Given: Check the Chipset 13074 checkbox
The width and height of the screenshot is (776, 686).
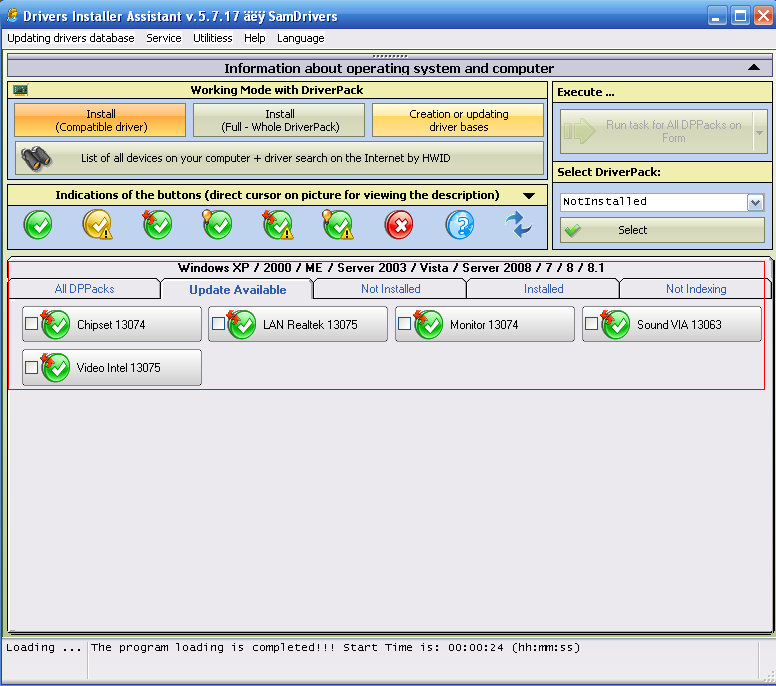Looking at the screenshot, I should (x=31, y=324).
